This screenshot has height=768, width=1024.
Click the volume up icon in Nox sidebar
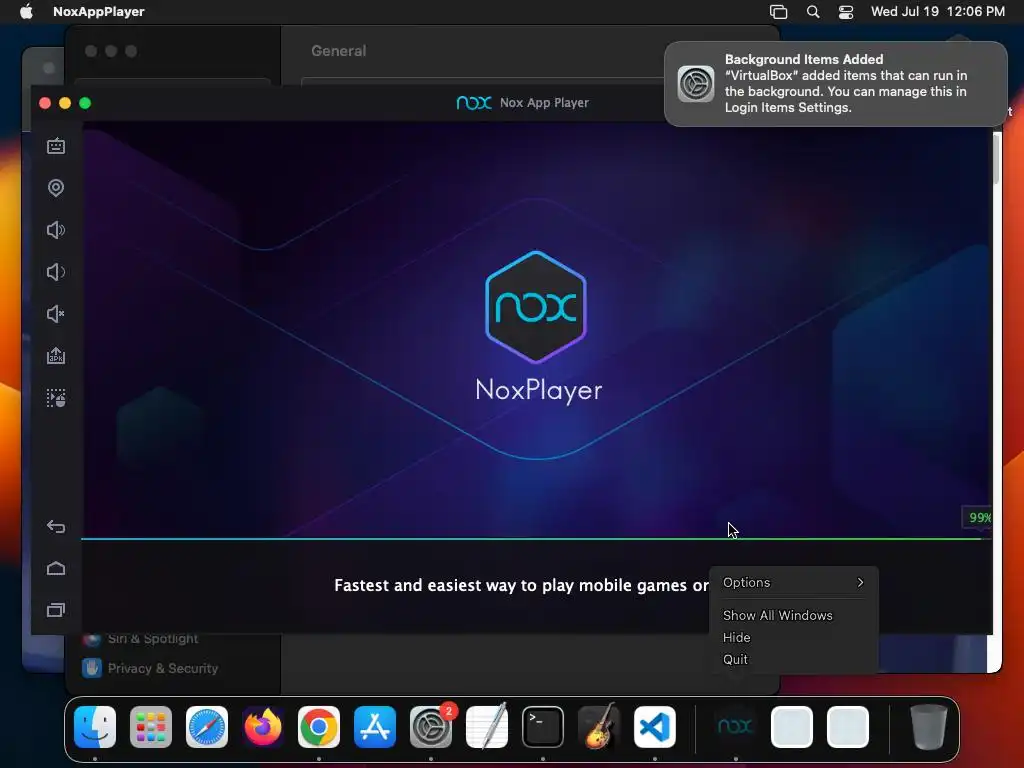[56, 230]
